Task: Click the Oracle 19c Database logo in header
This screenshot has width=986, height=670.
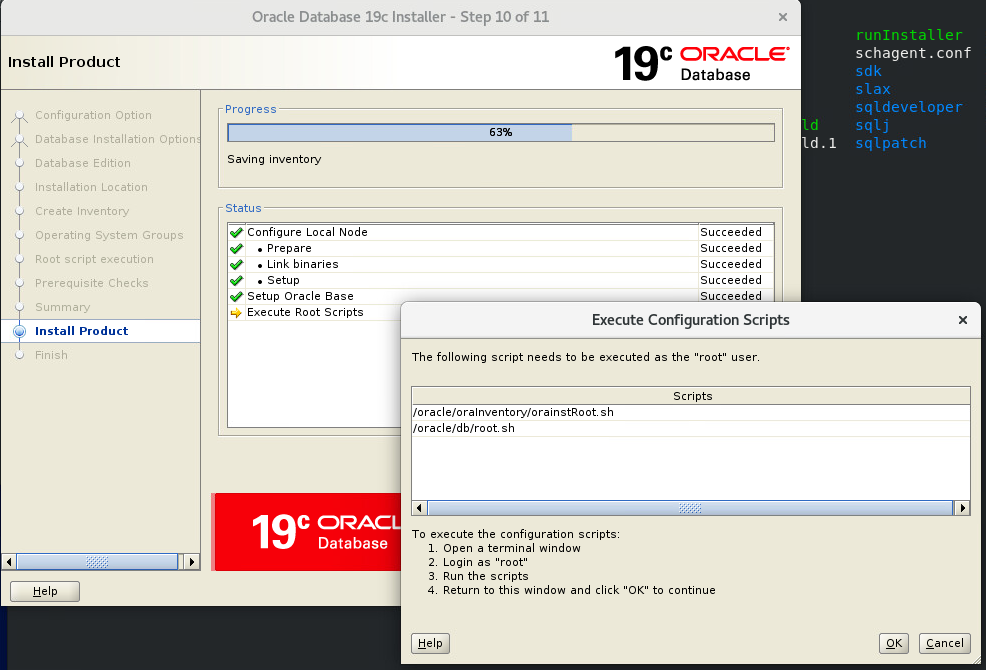Action: coord(701,63)
